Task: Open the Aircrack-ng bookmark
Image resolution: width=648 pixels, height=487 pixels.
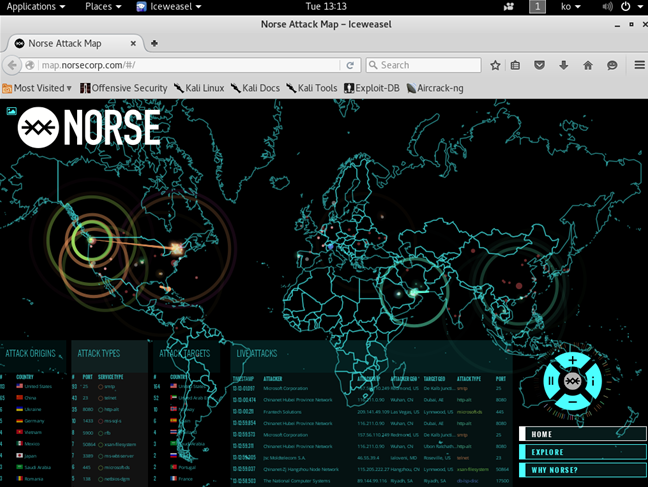Action: pos(435,88)
